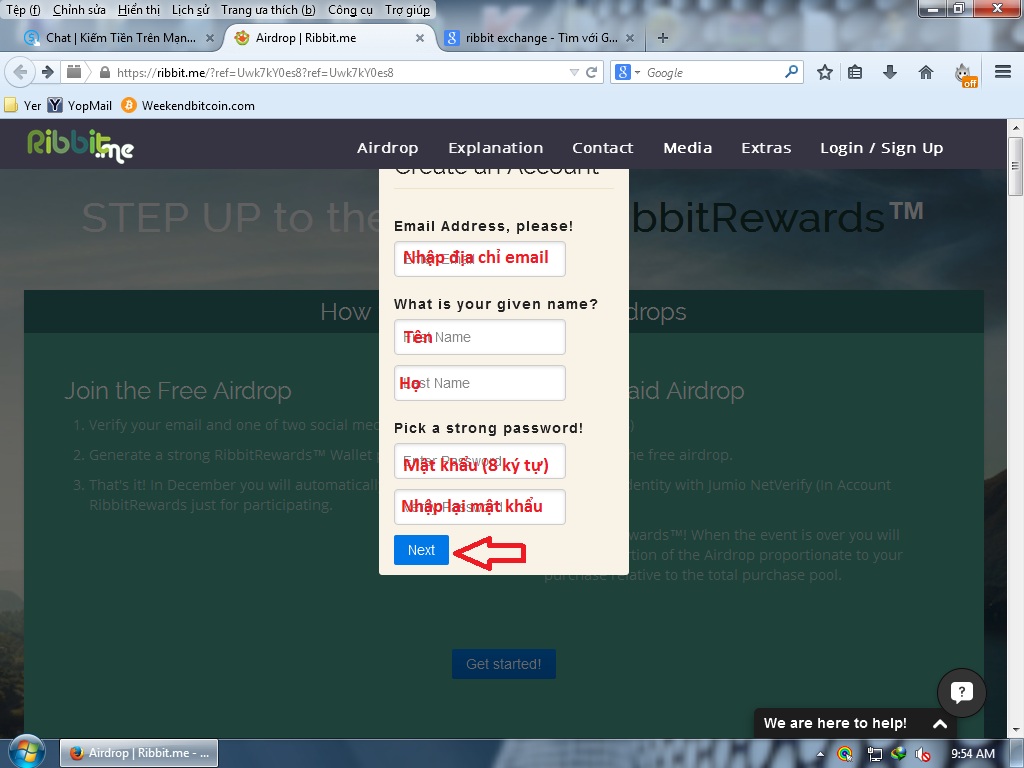Click the reload page icon in address bar

click(592, 72)
